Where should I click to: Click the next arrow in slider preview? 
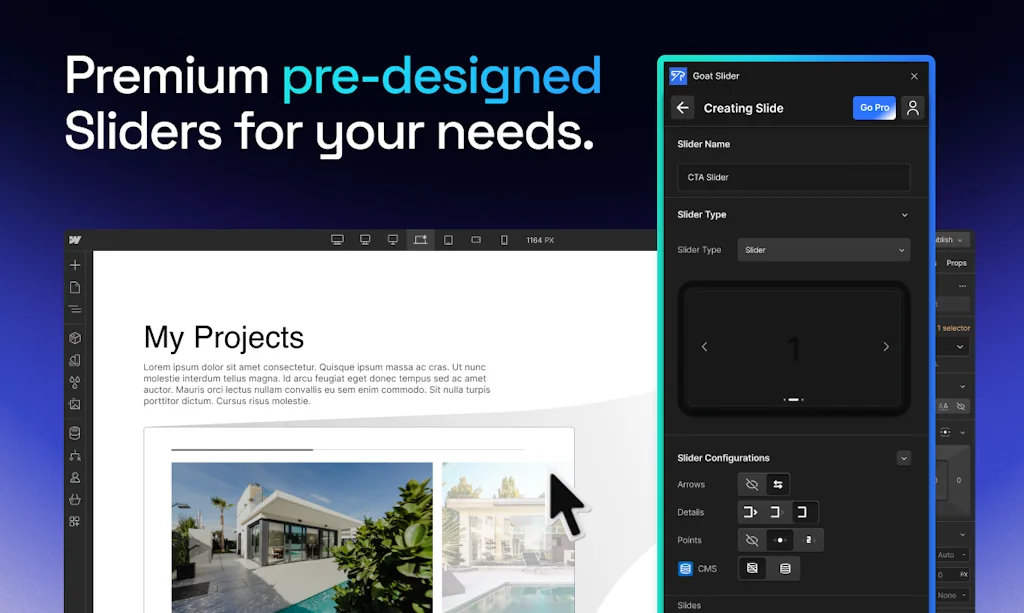pos(886,347)
